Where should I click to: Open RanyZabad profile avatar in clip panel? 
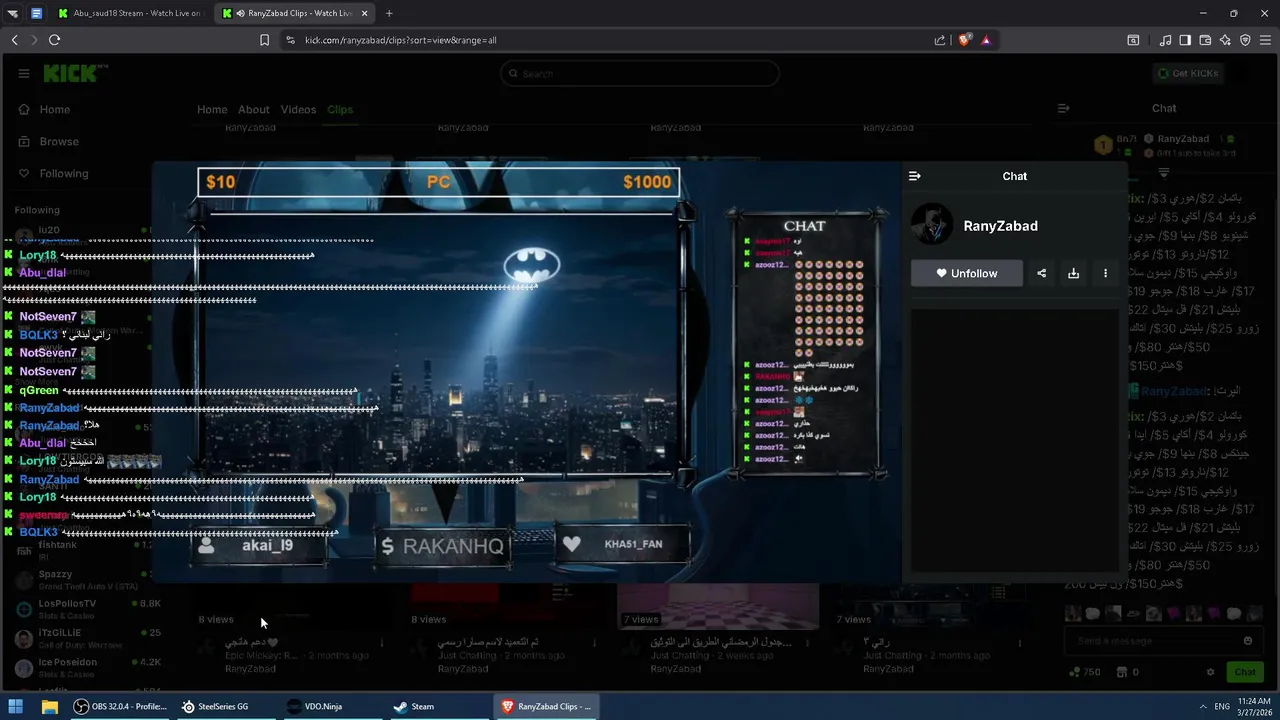[932, 225]
